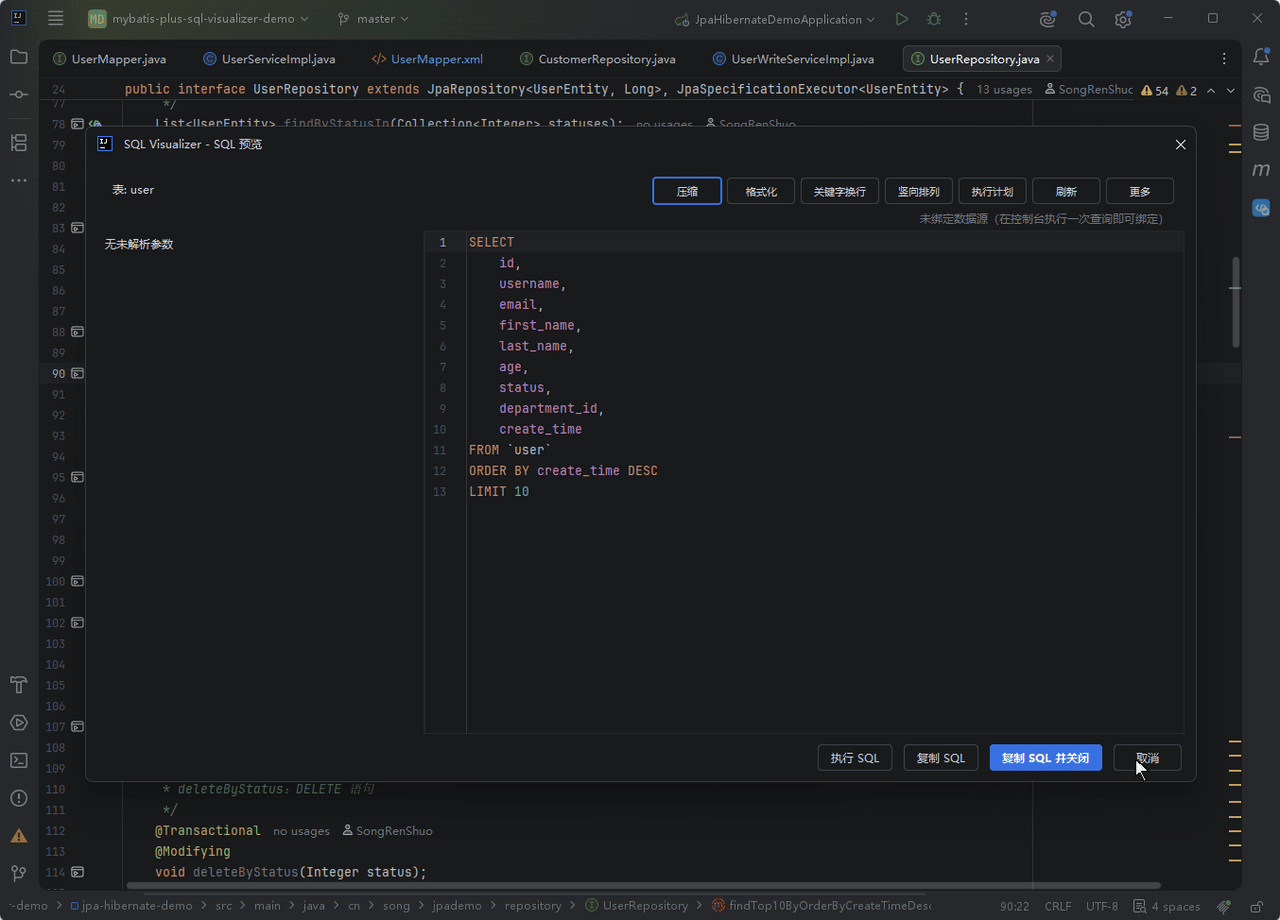
Task: Click the 复制 SQL 并关闭 button
Action: click(x=1046, y=758)
